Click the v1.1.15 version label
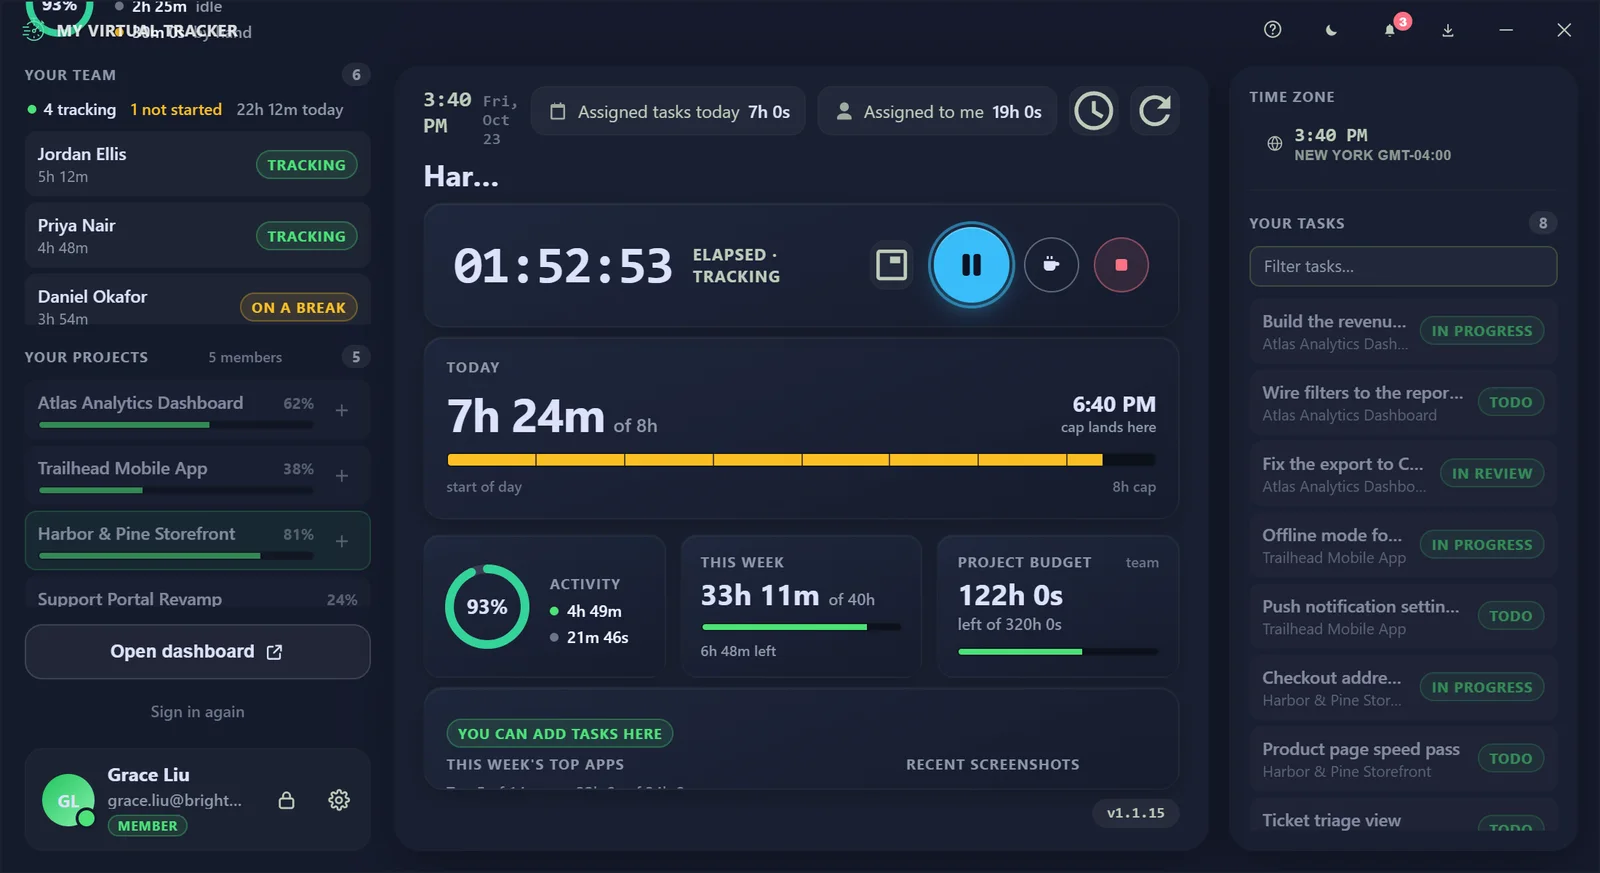 pos(1135,813)
